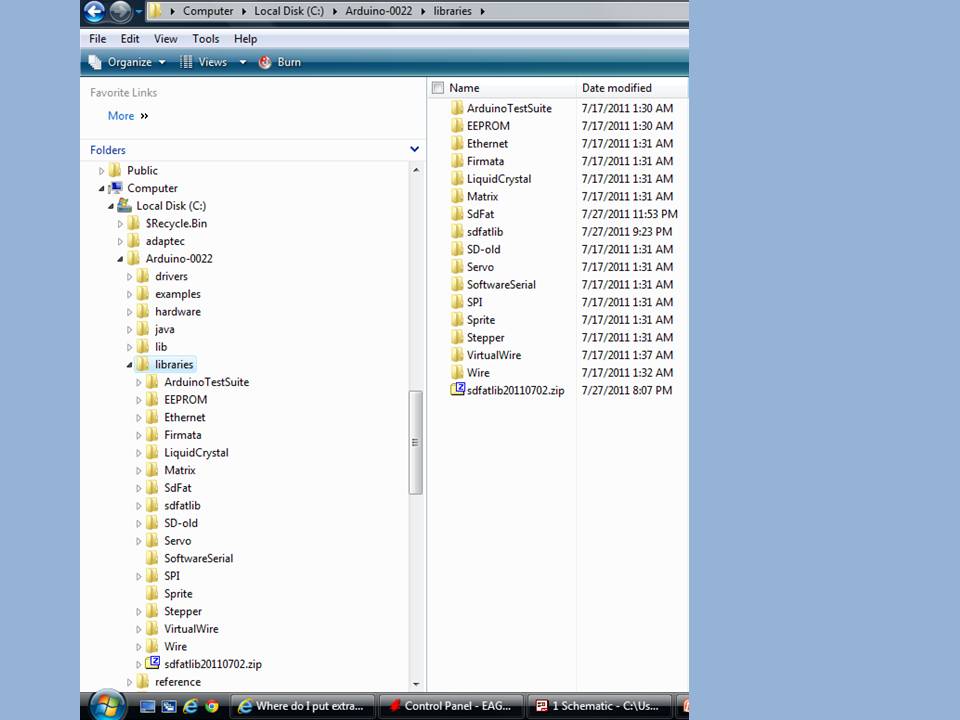Open the Wire folder from the file list
This screenshot has width=960, height=720.
tap(477, 372)
